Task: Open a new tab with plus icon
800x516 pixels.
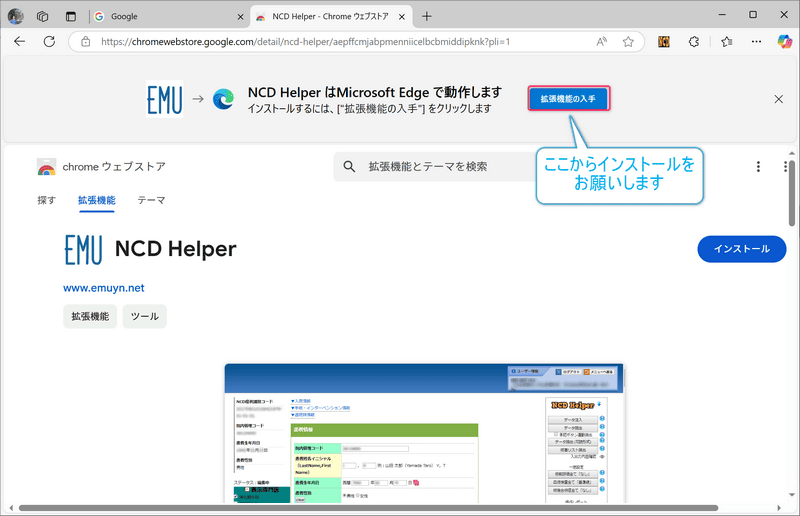Action: pos(427,16)
